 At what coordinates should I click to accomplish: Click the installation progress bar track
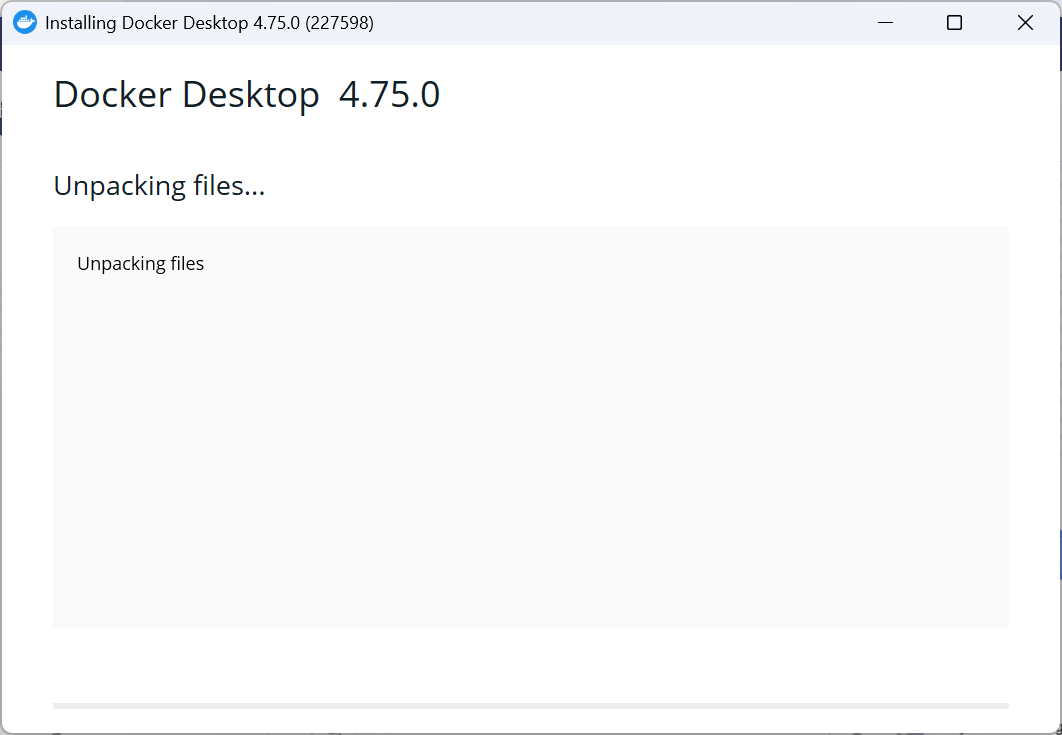531,706
